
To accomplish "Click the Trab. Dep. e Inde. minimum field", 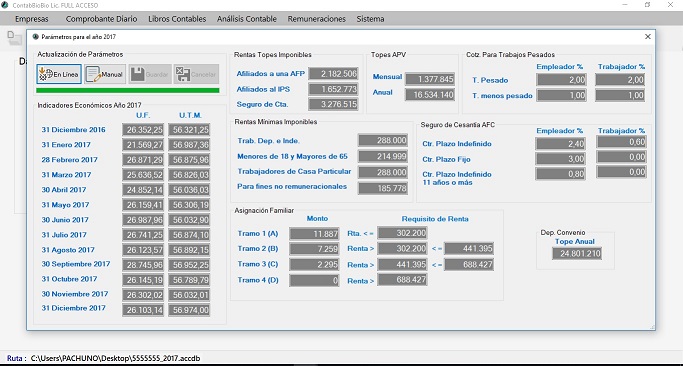I will click(383, 140).
